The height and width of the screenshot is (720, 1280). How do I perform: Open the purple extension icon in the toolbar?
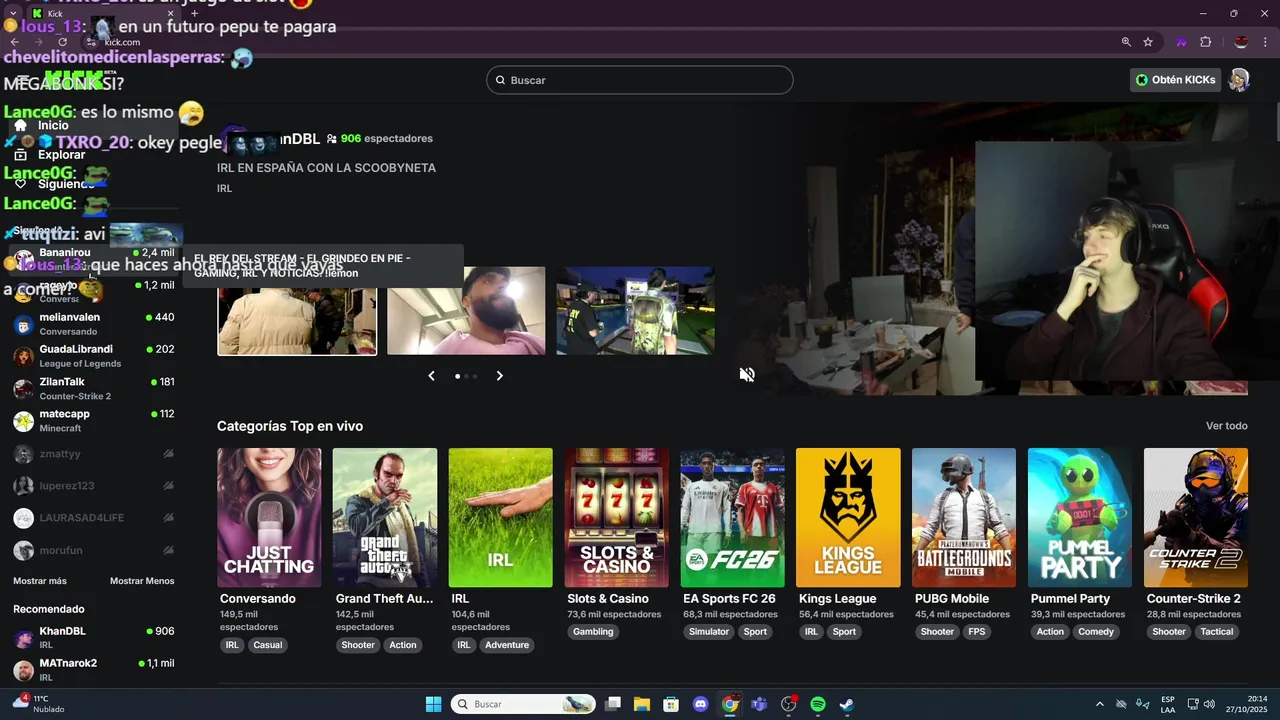(x=1182, y=42)
